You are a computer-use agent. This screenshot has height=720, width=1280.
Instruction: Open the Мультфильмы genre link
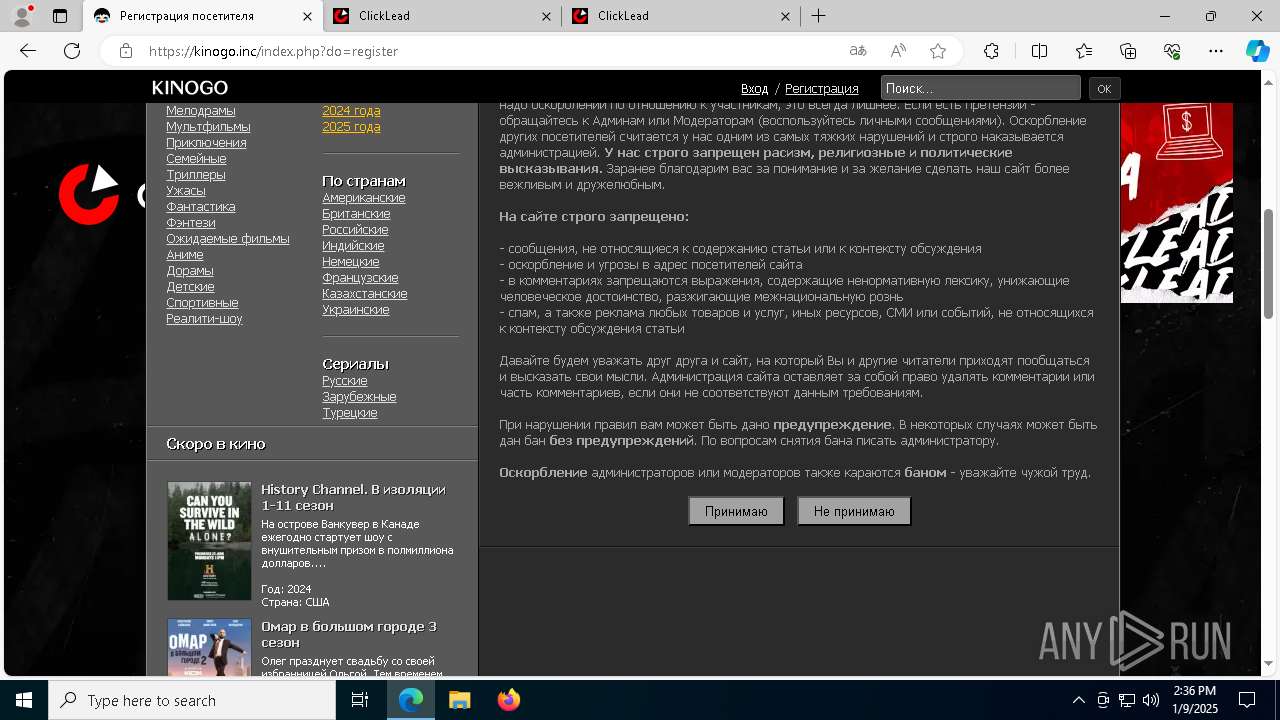pos(208,127)
